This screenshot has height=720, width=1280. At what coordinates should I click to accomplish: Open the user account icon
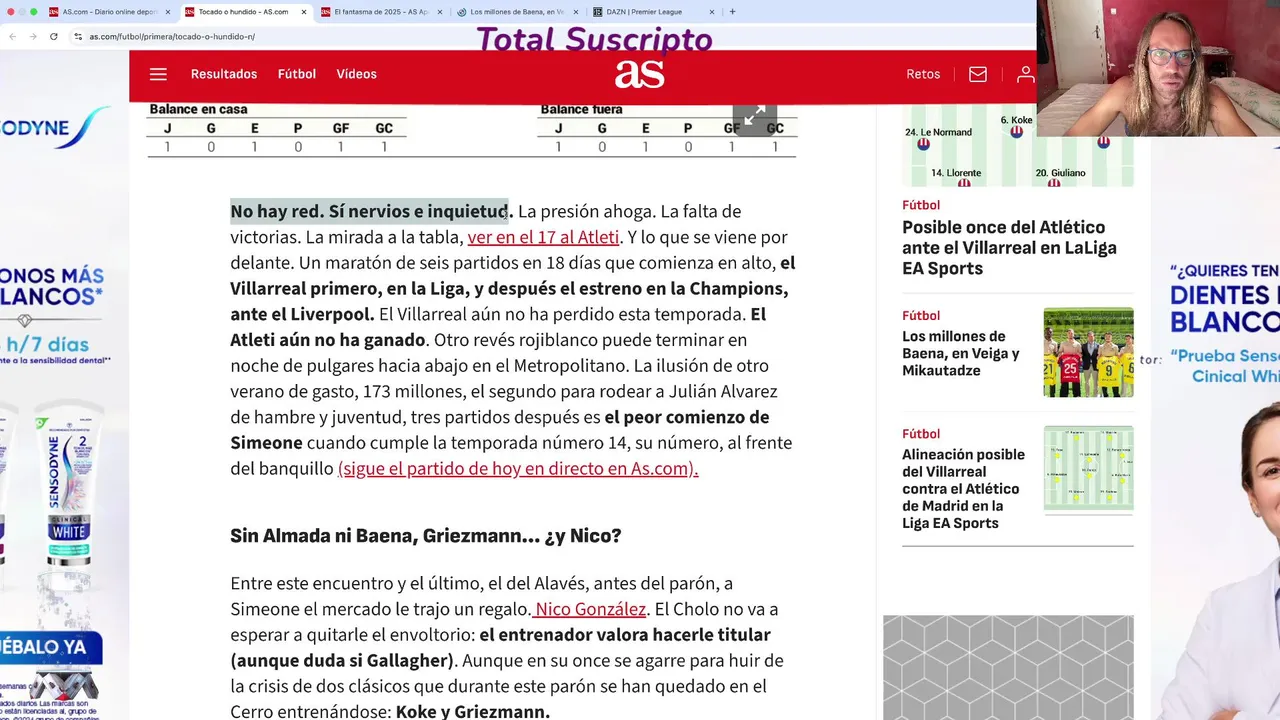pyautogui.click(x=1025, y=74)
